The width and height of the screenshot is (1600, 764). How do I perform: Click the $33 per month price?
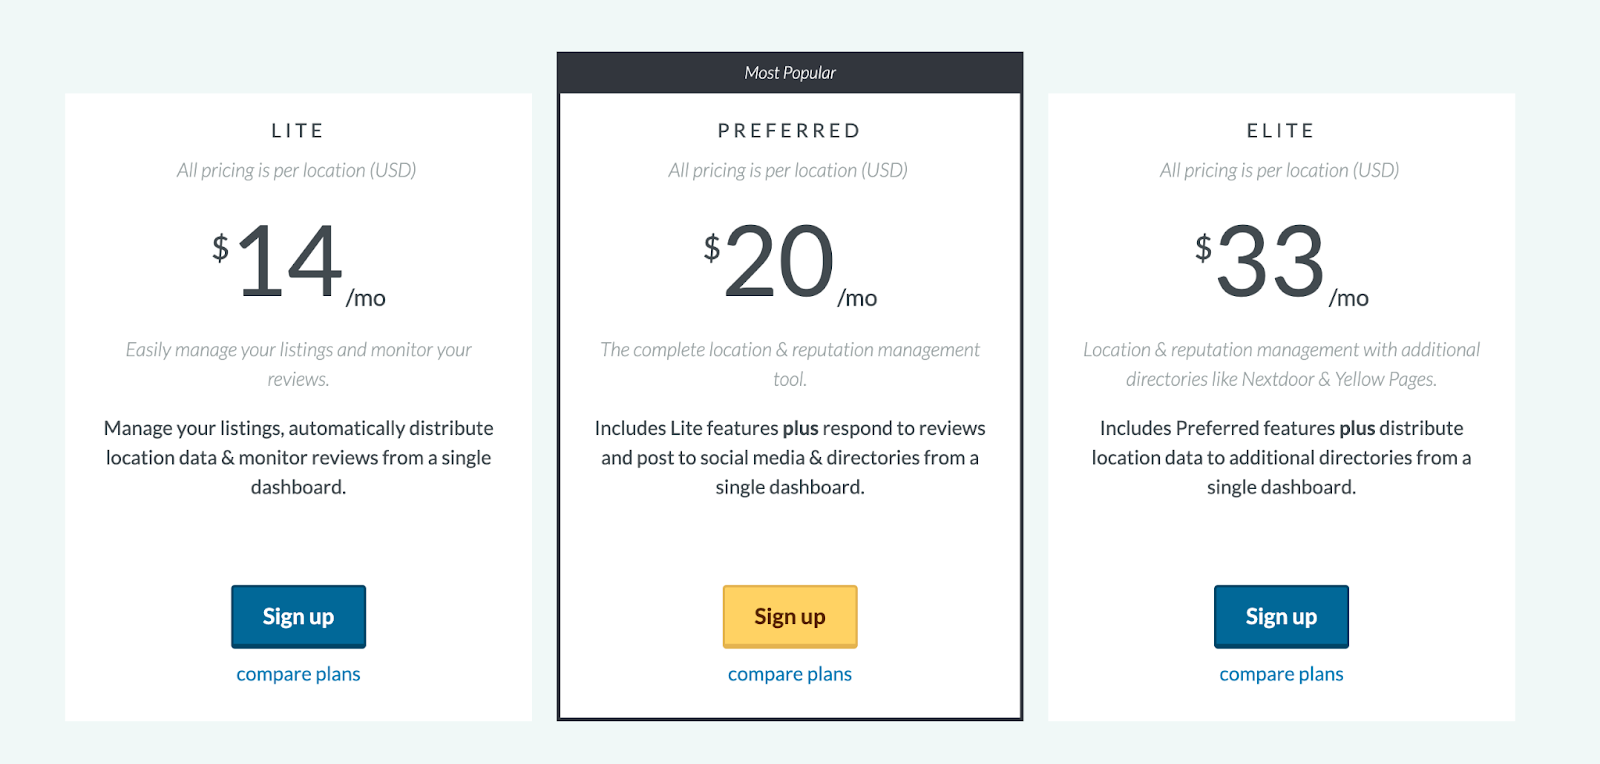tap(1281, 263)
